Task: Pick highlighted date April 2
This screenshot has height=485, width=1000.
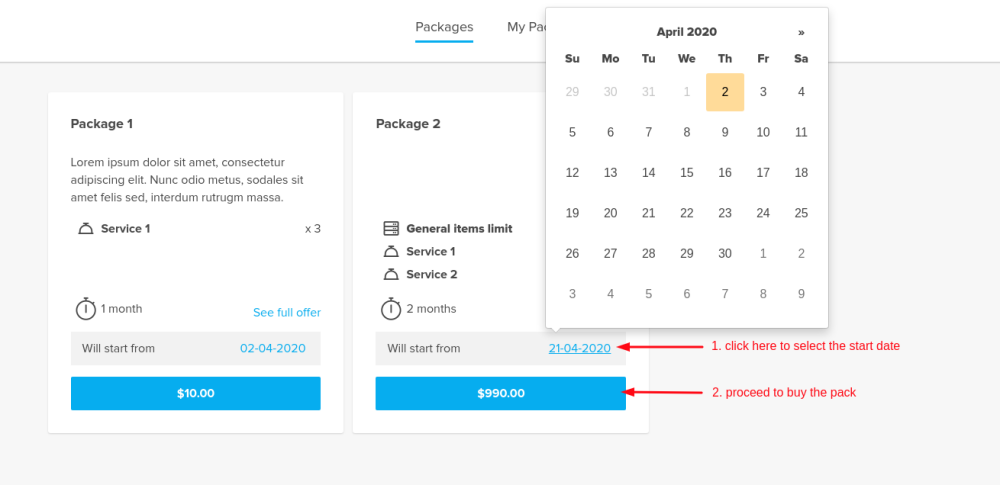Action: [x=725, y=92]
